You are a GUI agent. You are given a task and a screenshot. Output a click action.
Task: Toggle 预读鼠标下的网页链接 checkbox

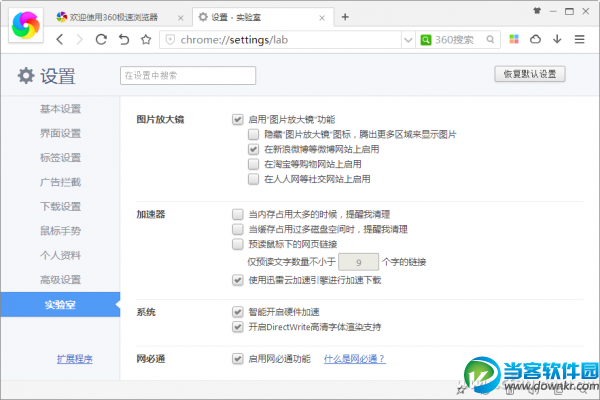pos(238,244)
